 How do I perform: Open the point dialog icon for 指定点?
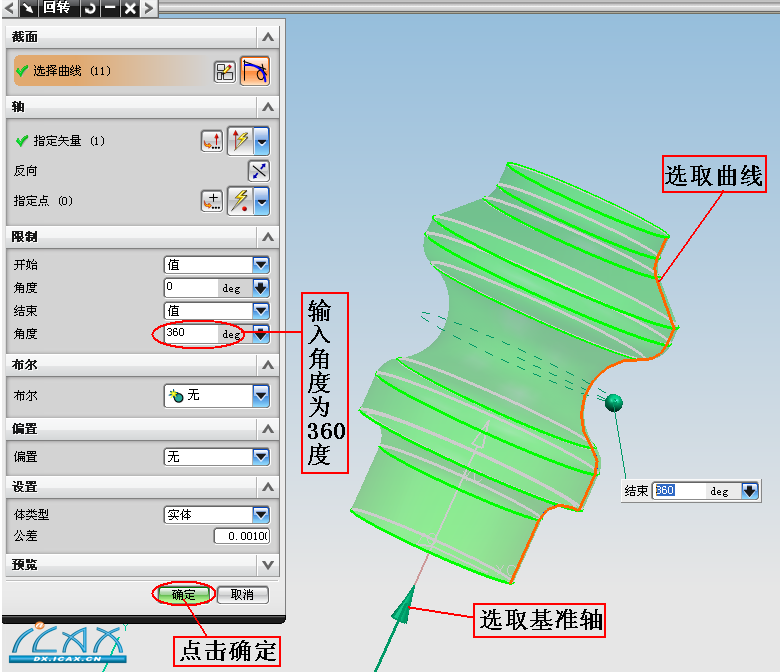(211, 201)
